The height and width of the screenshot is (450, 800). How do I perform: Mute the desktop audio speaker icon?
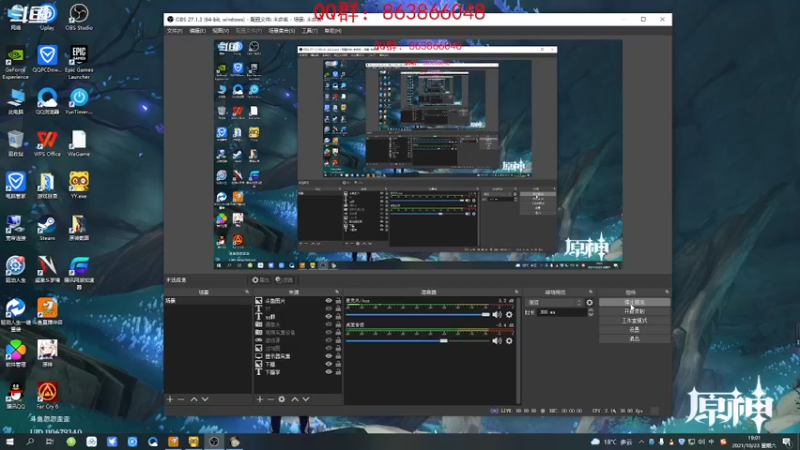coord(497,340)
